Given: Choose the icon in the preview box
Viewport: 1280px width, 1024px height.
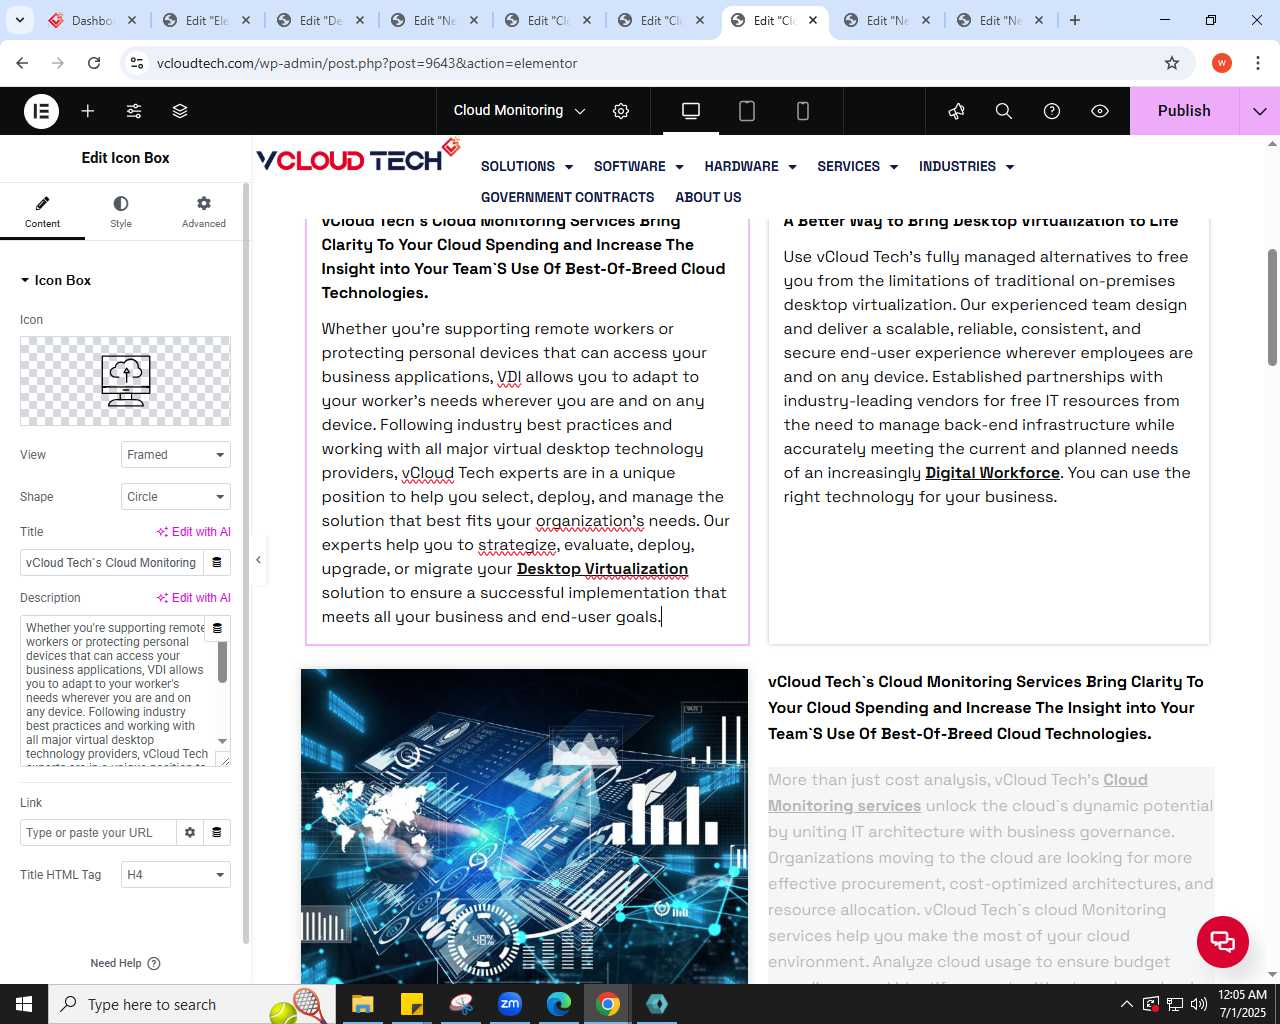Looking at the screenshot, I should pos(125,381).
